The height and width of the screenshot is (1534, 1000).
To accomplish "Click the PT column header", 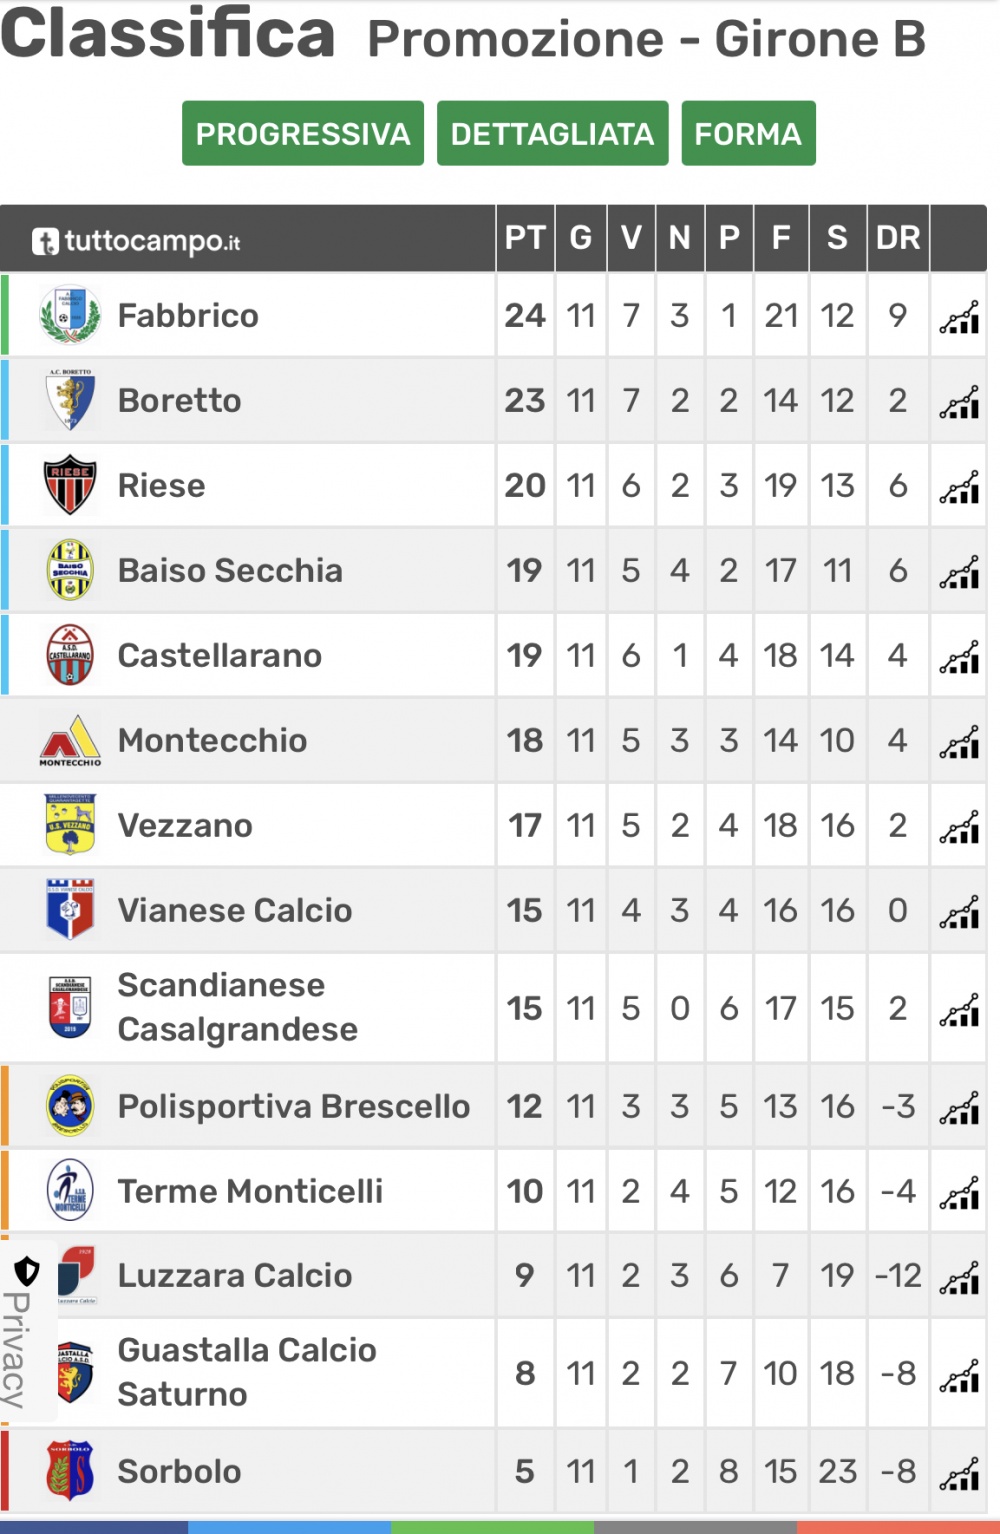I will pos(525,238).
